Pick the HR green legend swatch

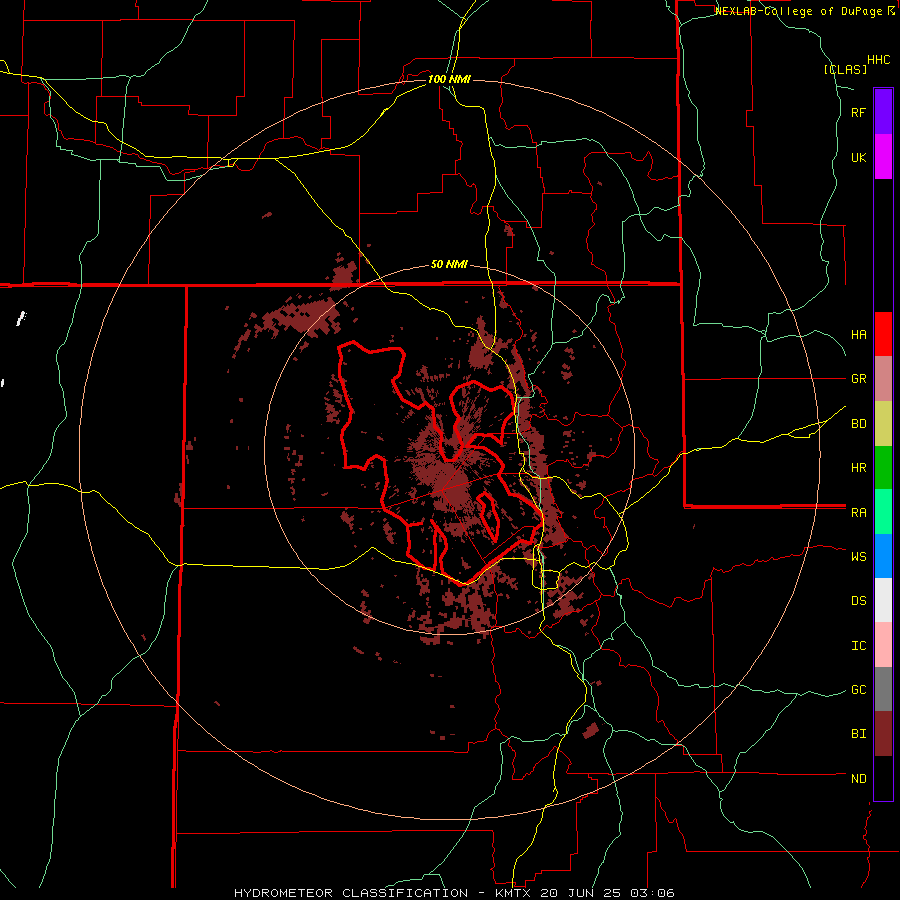(x=883, y=467)
